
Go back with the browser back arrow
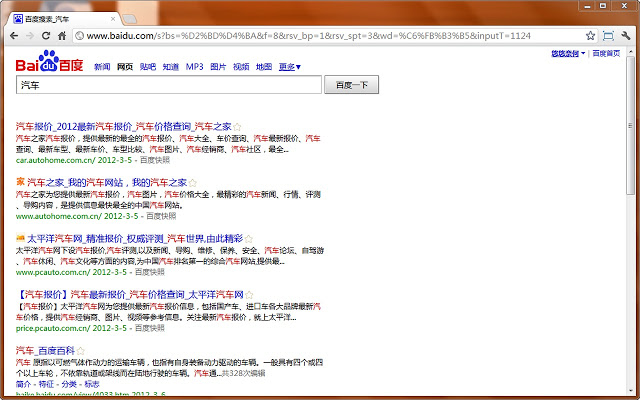click(14, 36)
